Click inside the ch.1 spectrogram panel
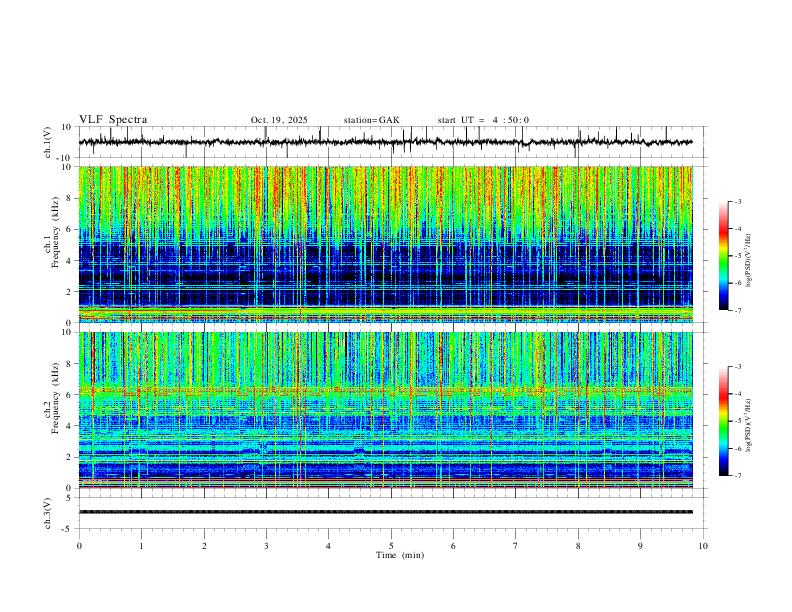The width and height of the screenshot is (792, 612). pyautogui.click(x=385, y=244)
